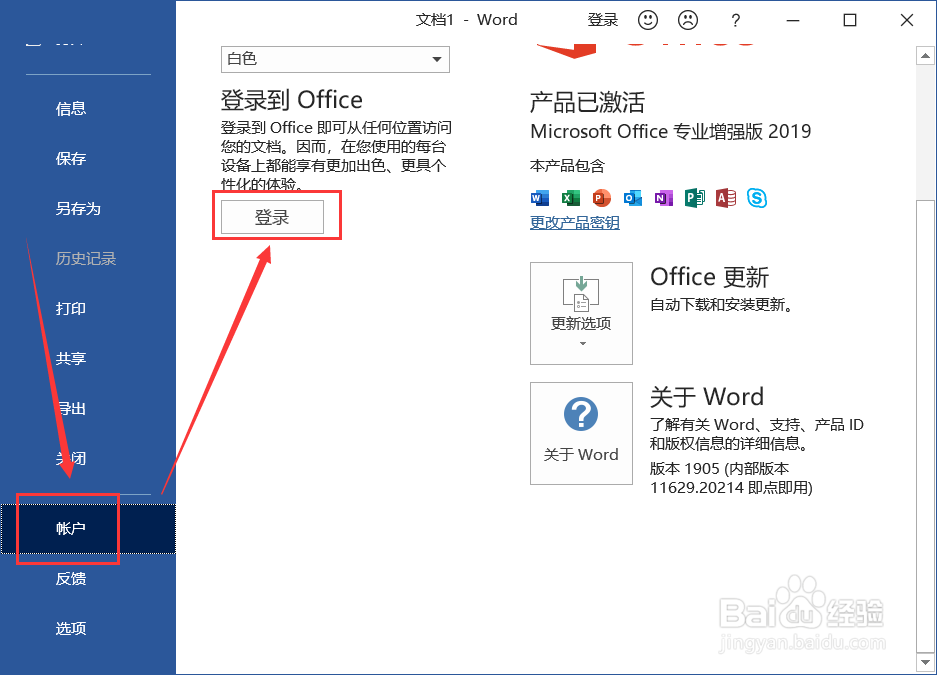Click the OneNote app icon
The image size is (937, 675).
664,198
